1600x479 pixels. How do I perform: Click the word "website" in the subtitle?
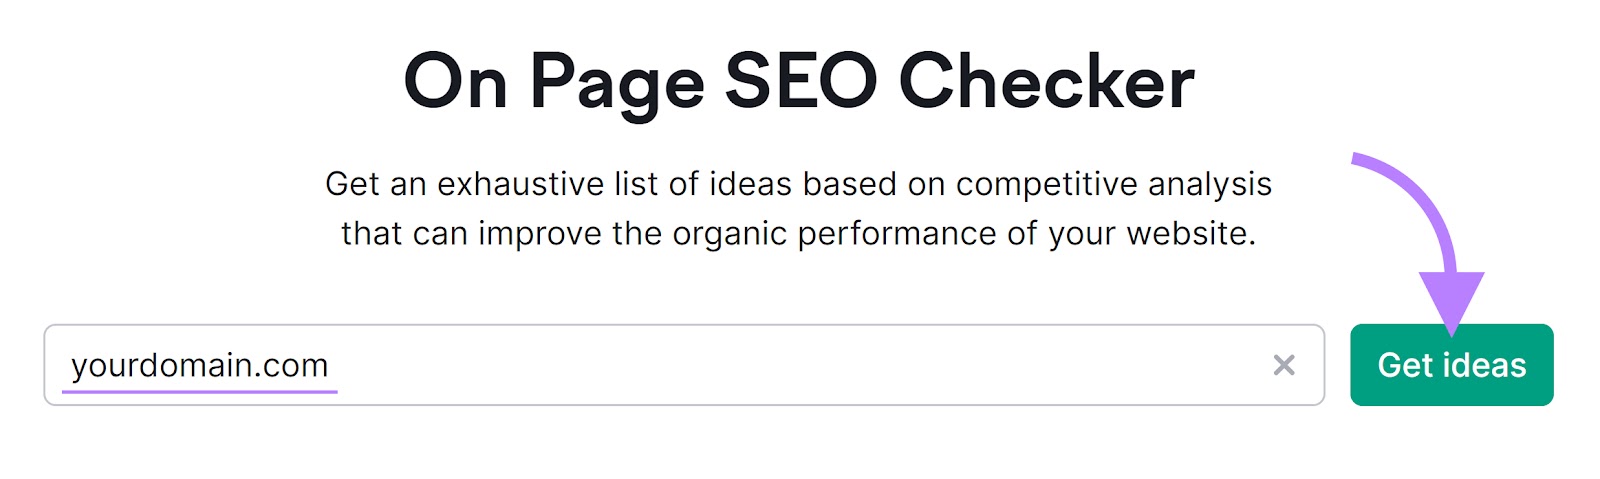(1190, 233)
